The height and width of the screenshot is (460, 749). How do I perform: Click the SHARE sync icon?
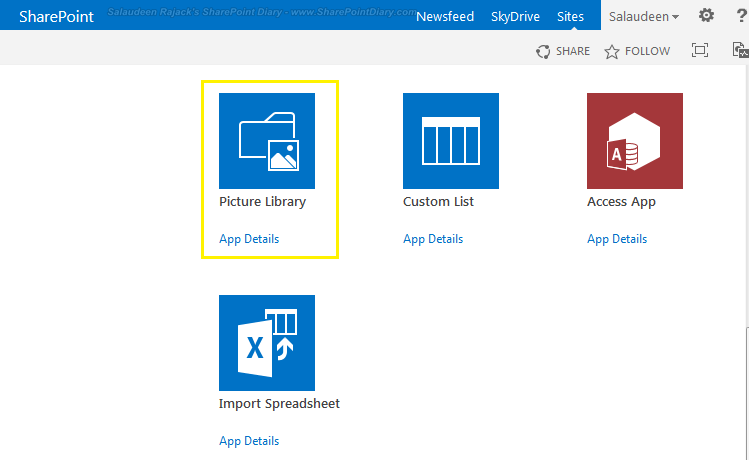point(543,51)
